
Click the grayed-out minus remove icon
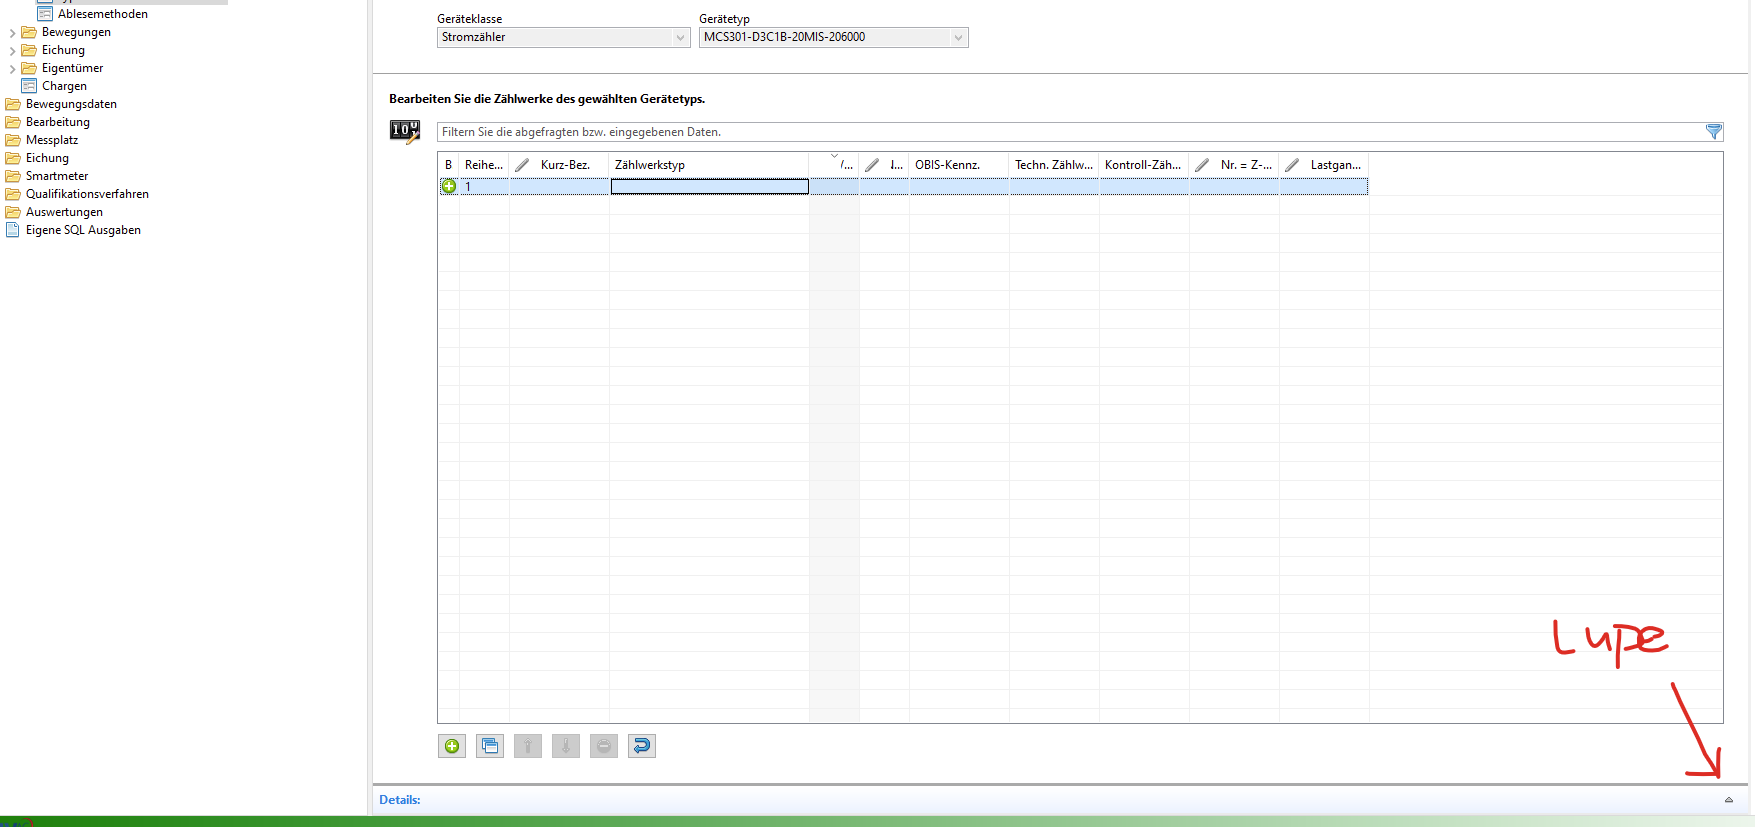(604, 746)
